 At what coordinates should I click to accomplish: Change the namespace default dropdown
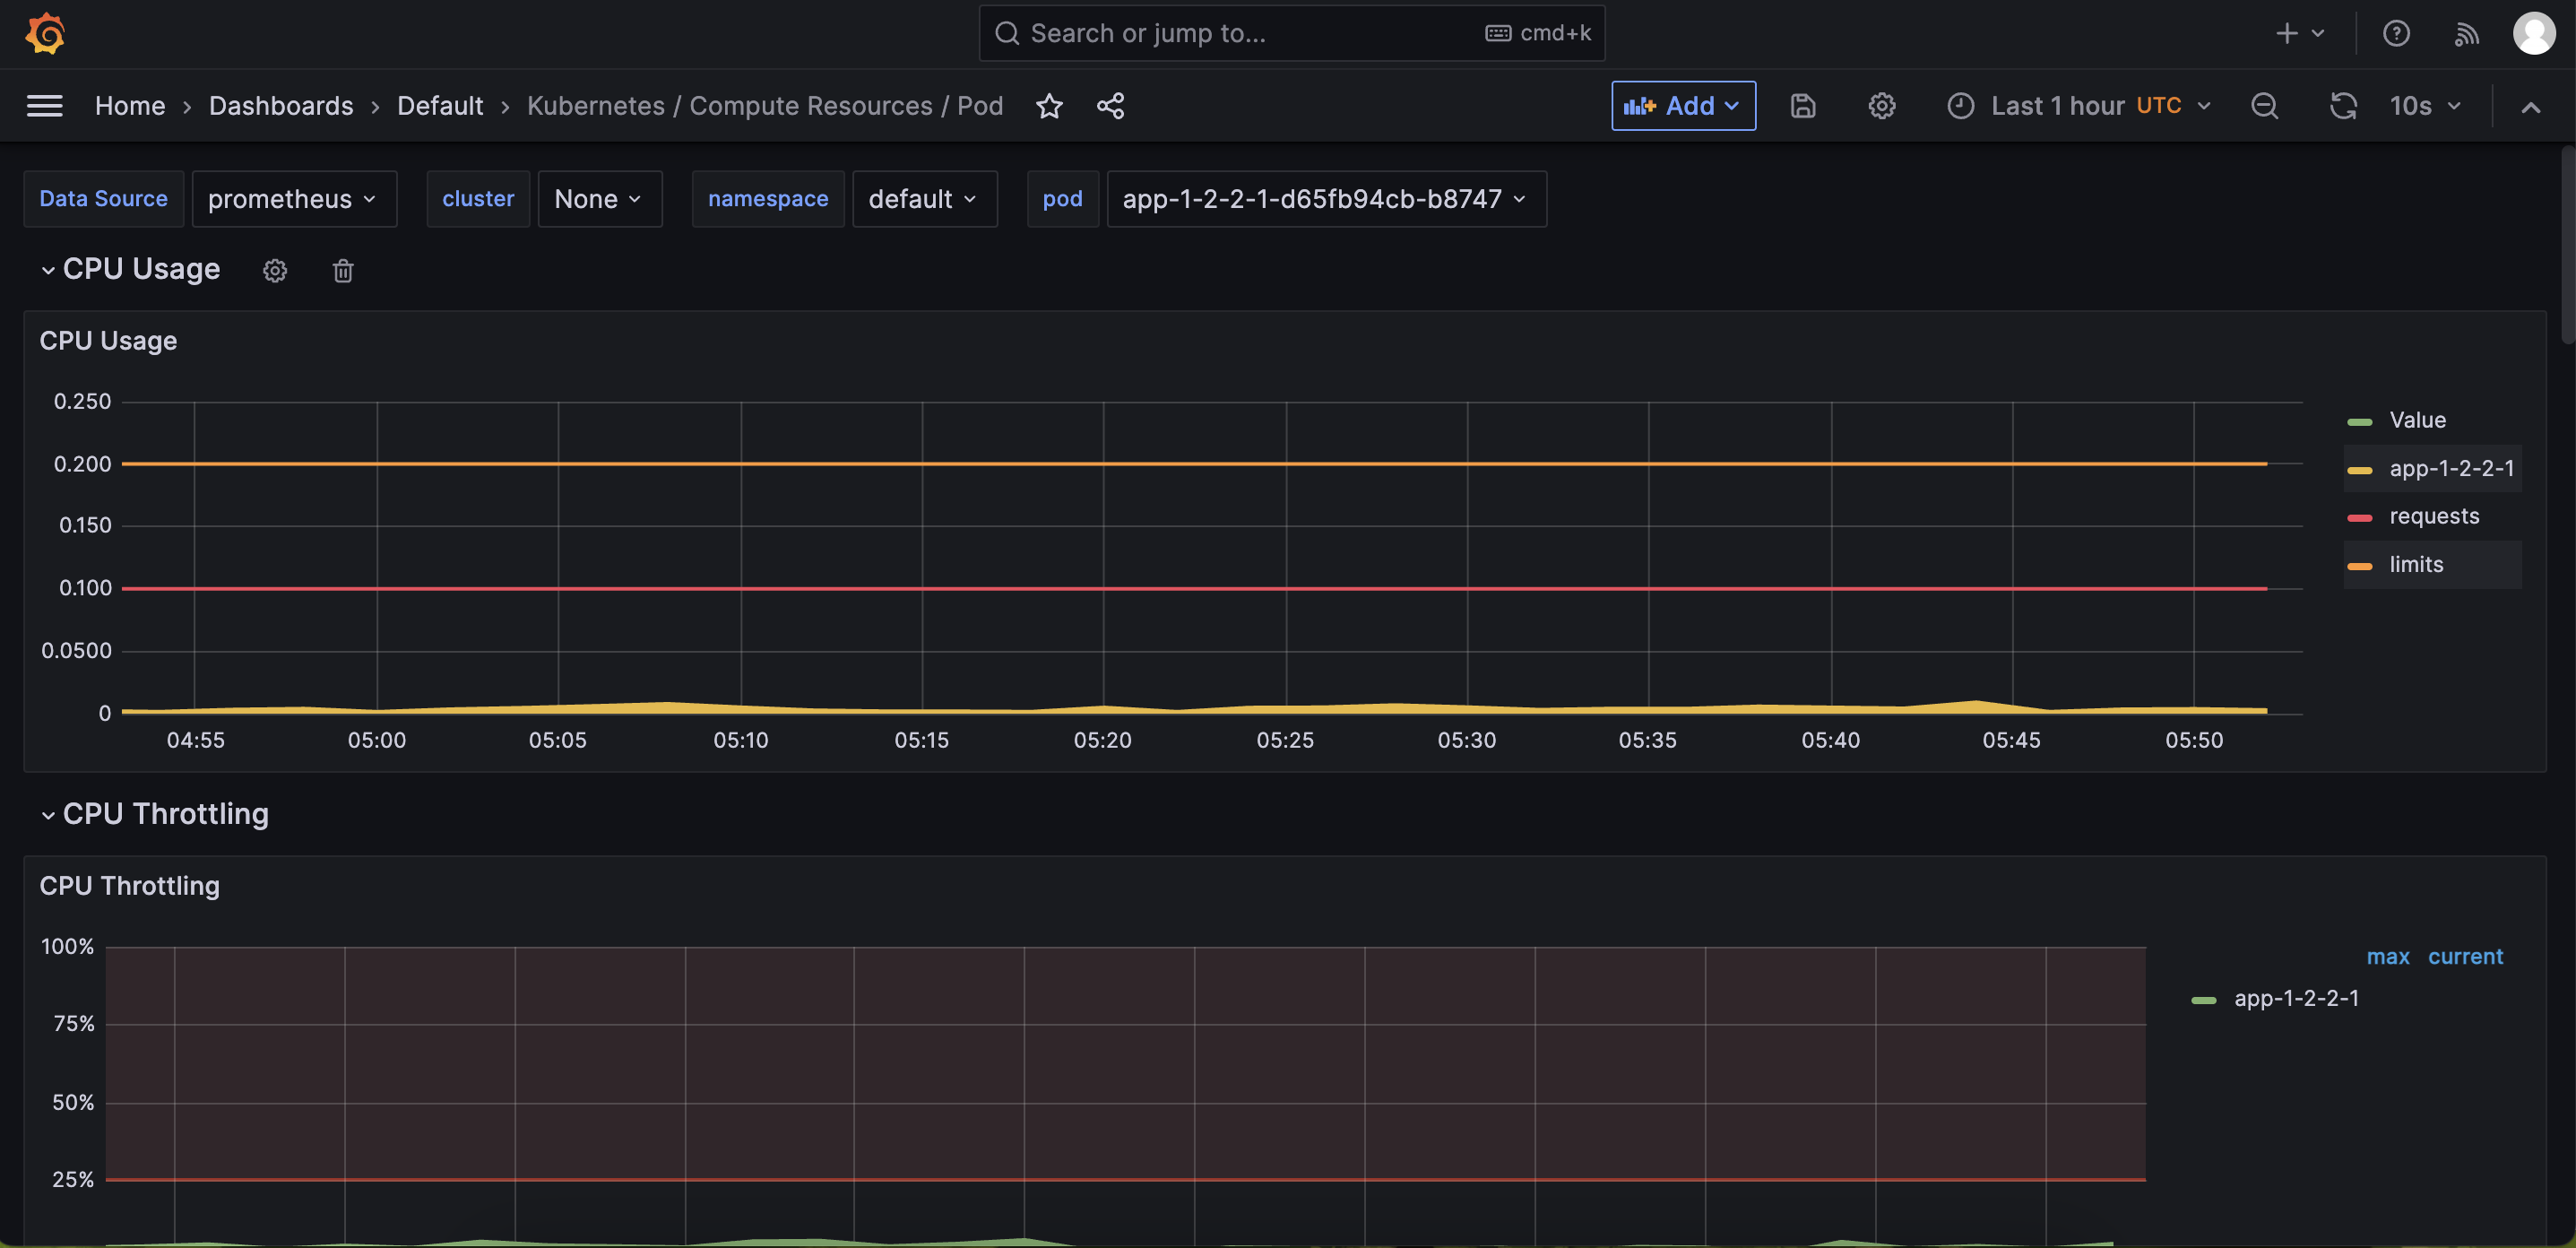tap(924, 199)
